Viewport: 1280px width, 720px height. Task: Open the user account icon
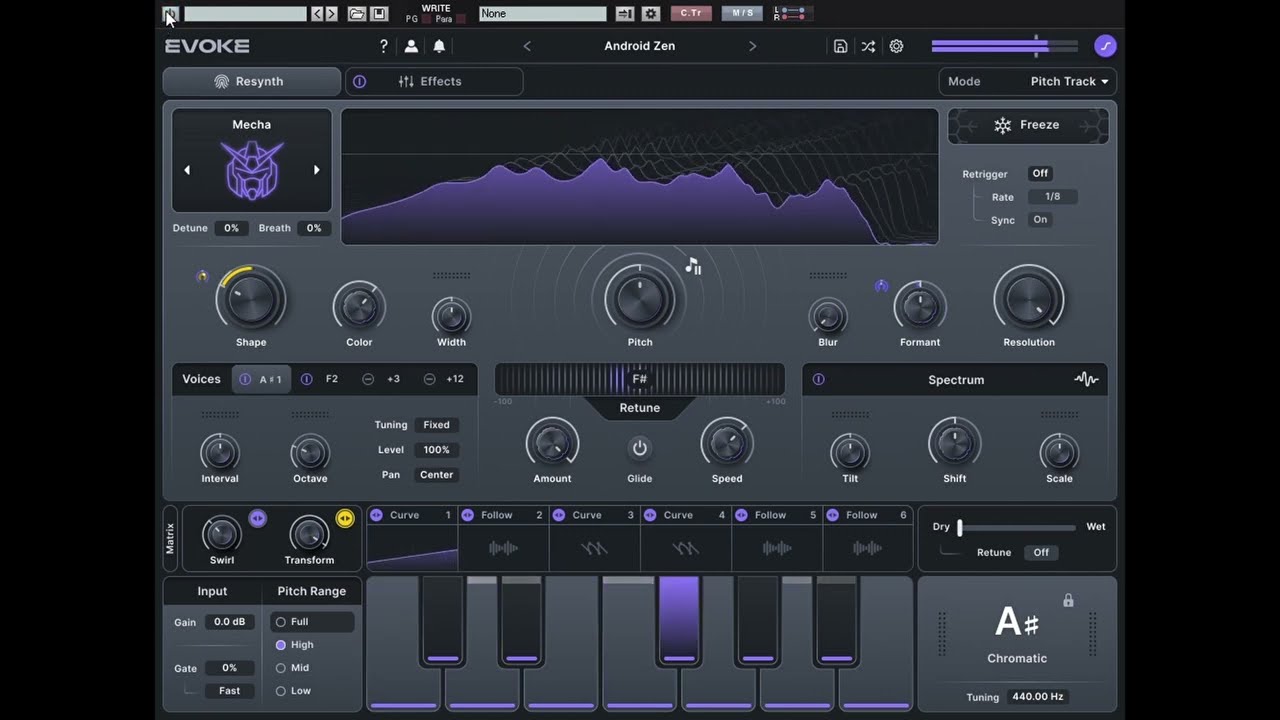411,46
